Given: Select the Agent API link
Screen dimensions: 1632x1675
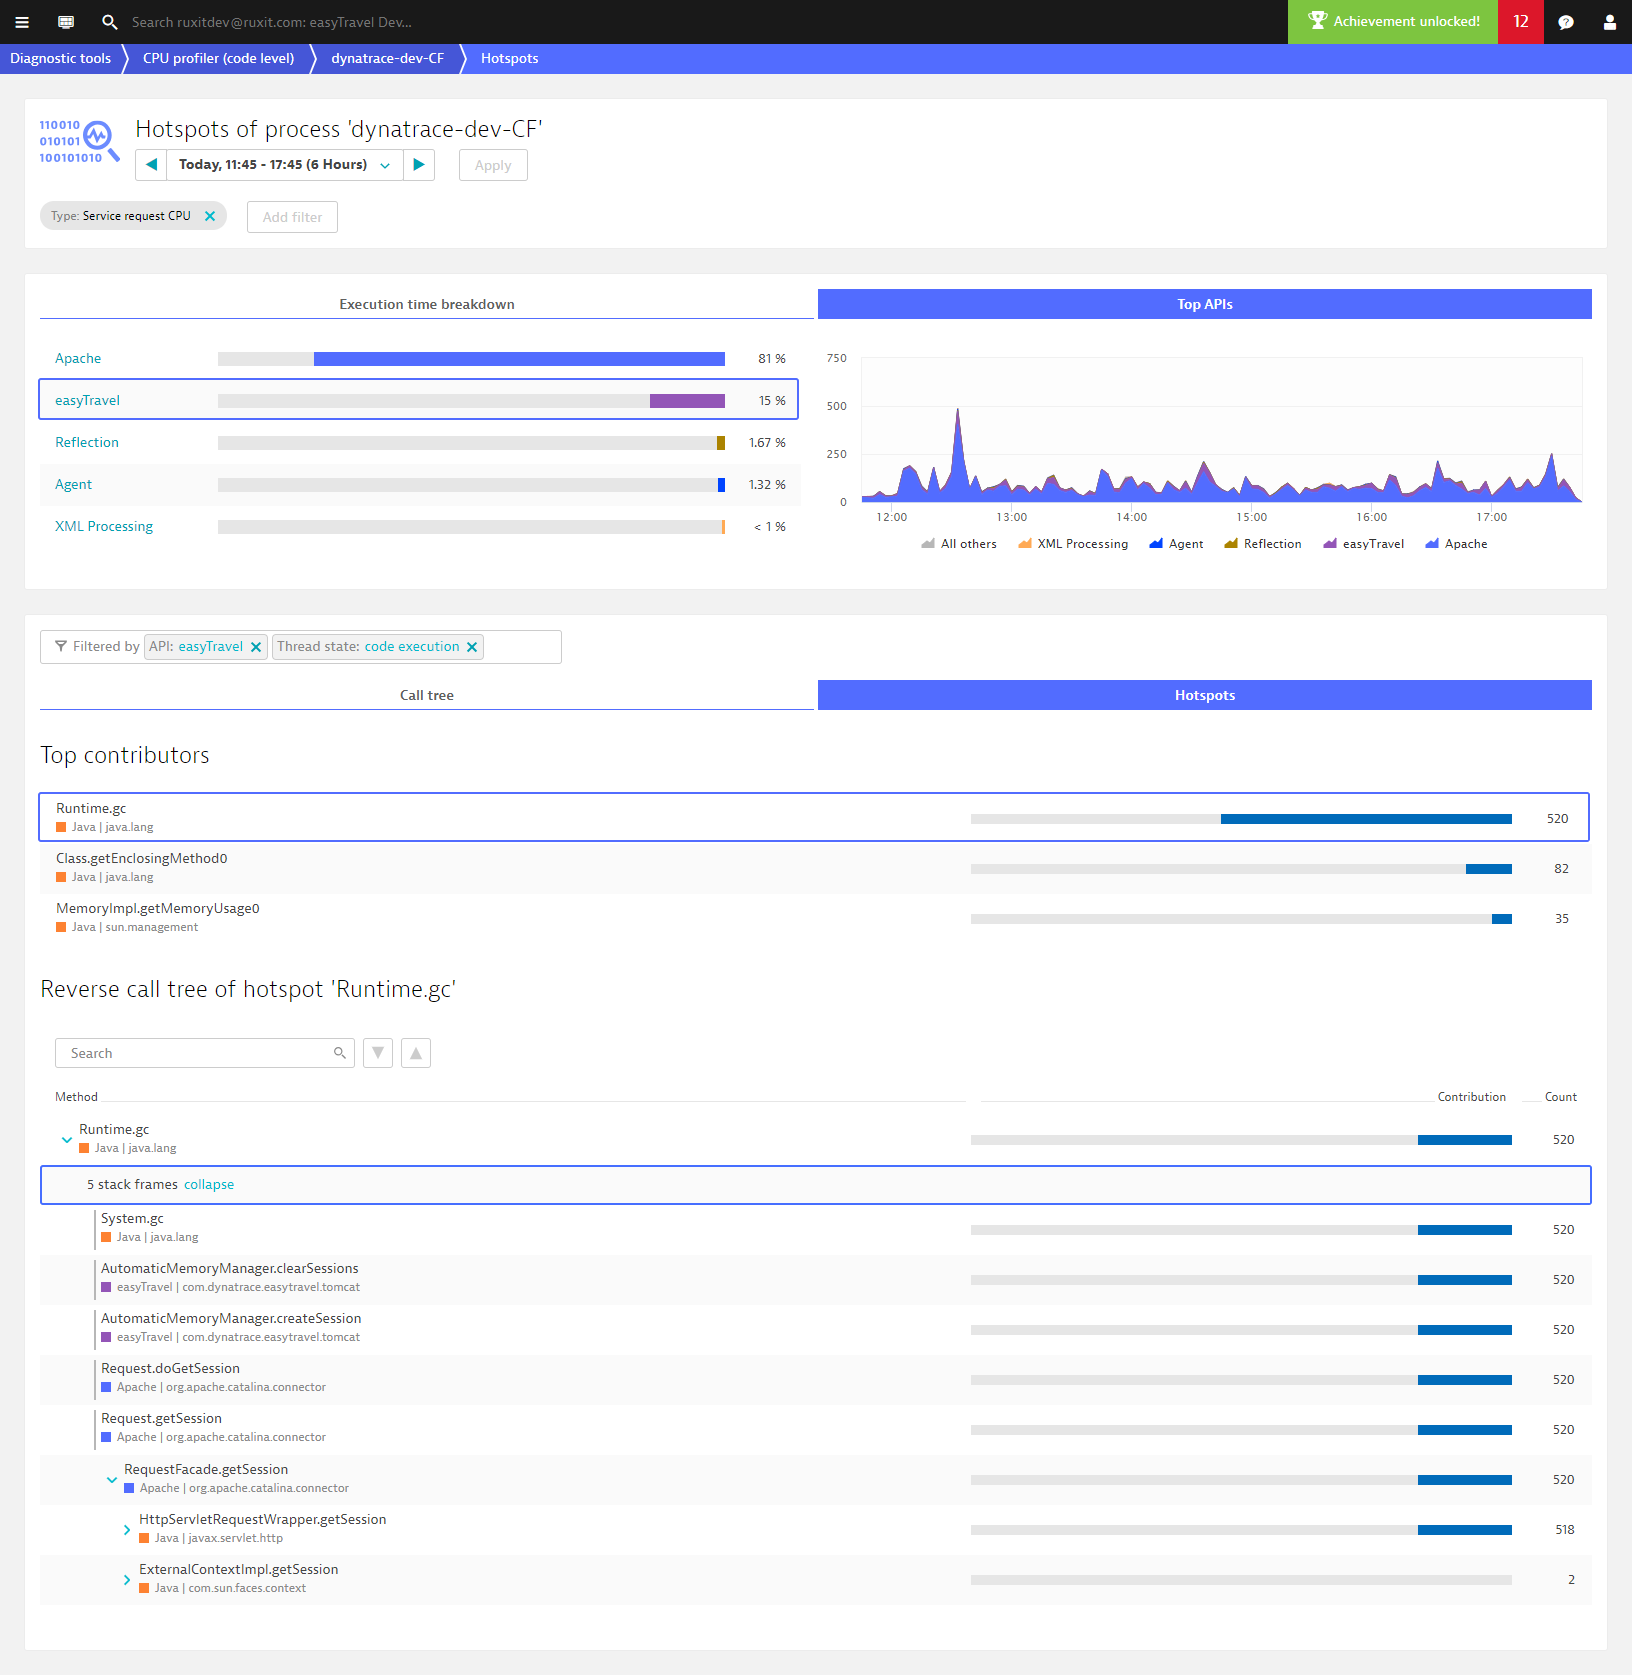Looking at the screenshot, I should pyautogui.click(x=73, y=485).
